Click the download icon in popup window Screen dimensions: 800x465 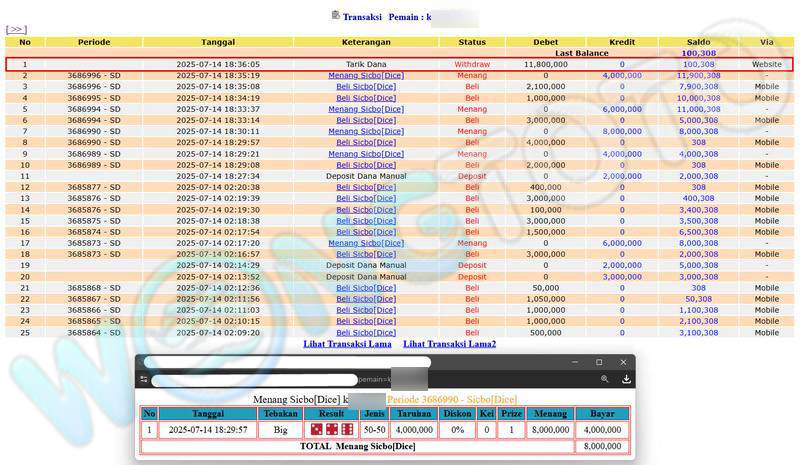click(x=626, y=380)
